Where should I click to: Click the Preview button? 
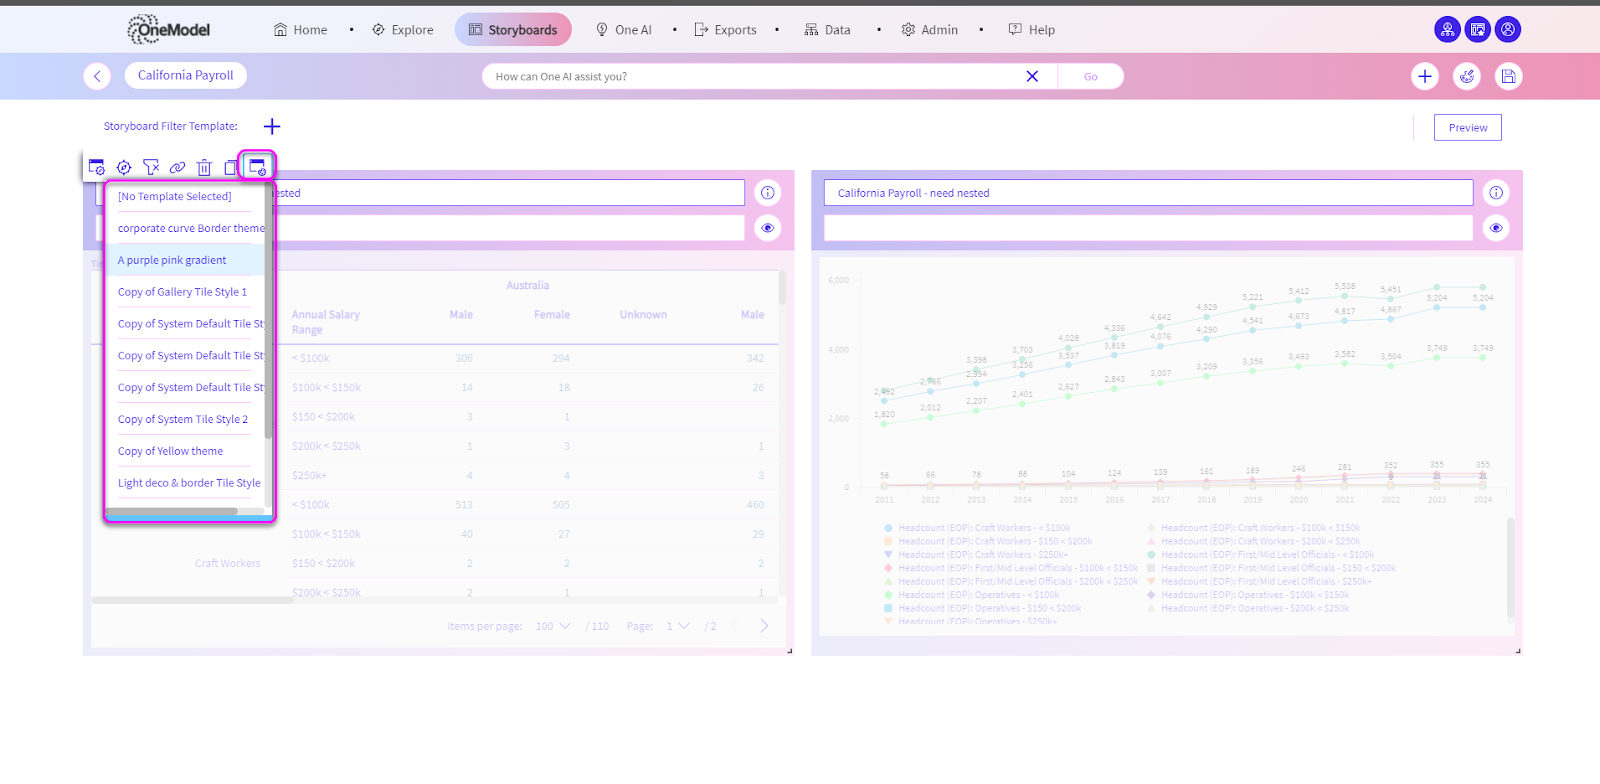tap(1467, 128)
